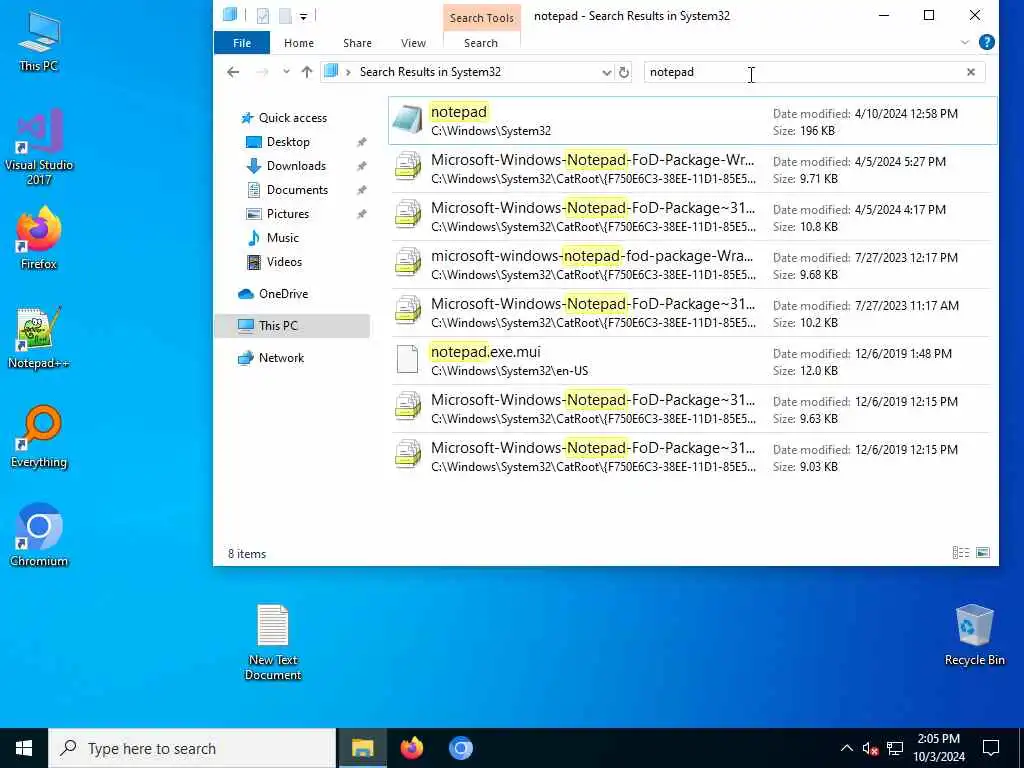Go back with the Explorer back arrow
The width and height of the screenshot is (1024, 768).
tap(233, 72)
